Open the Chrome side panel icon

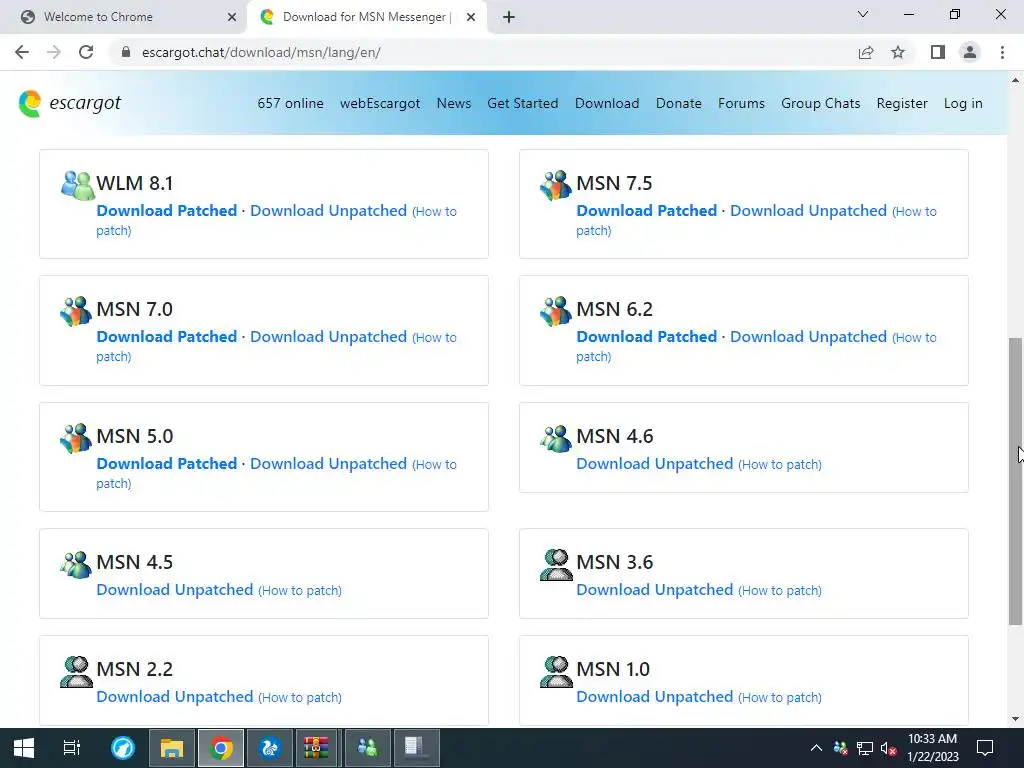point(938,52)
